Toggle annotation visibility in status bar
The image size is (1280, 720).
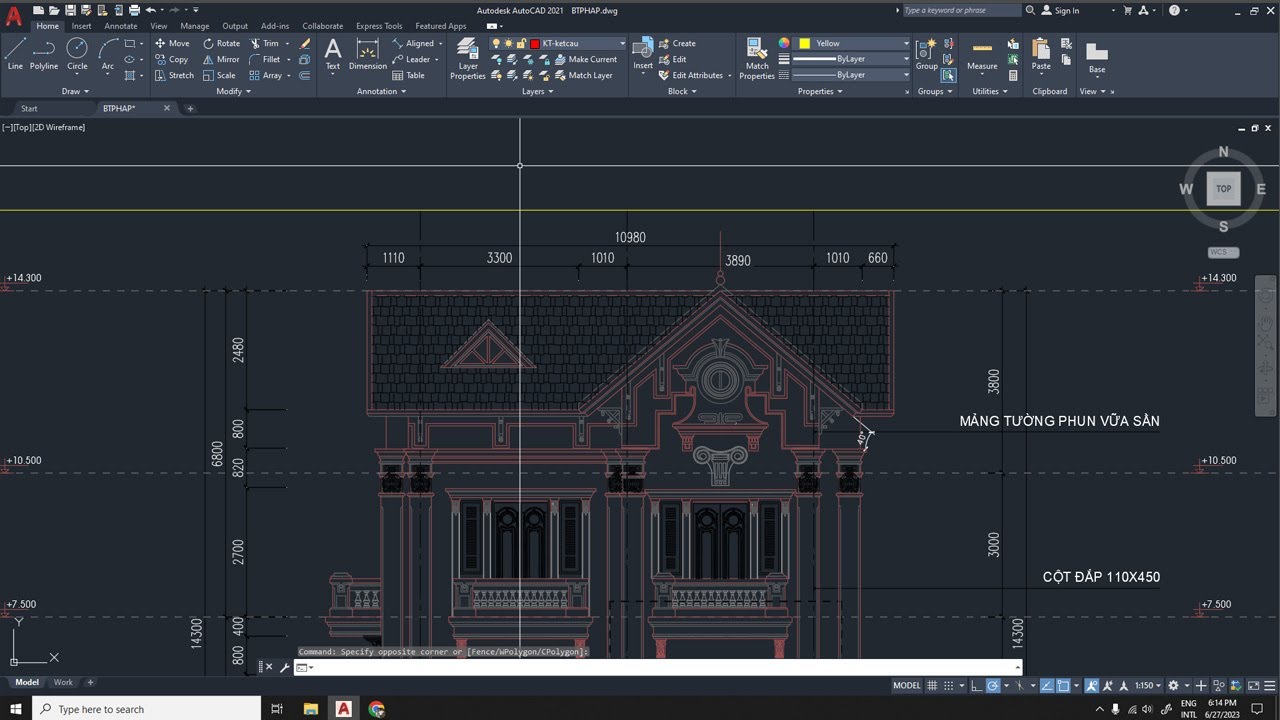pyautogui.click(x=1092, y=686)
